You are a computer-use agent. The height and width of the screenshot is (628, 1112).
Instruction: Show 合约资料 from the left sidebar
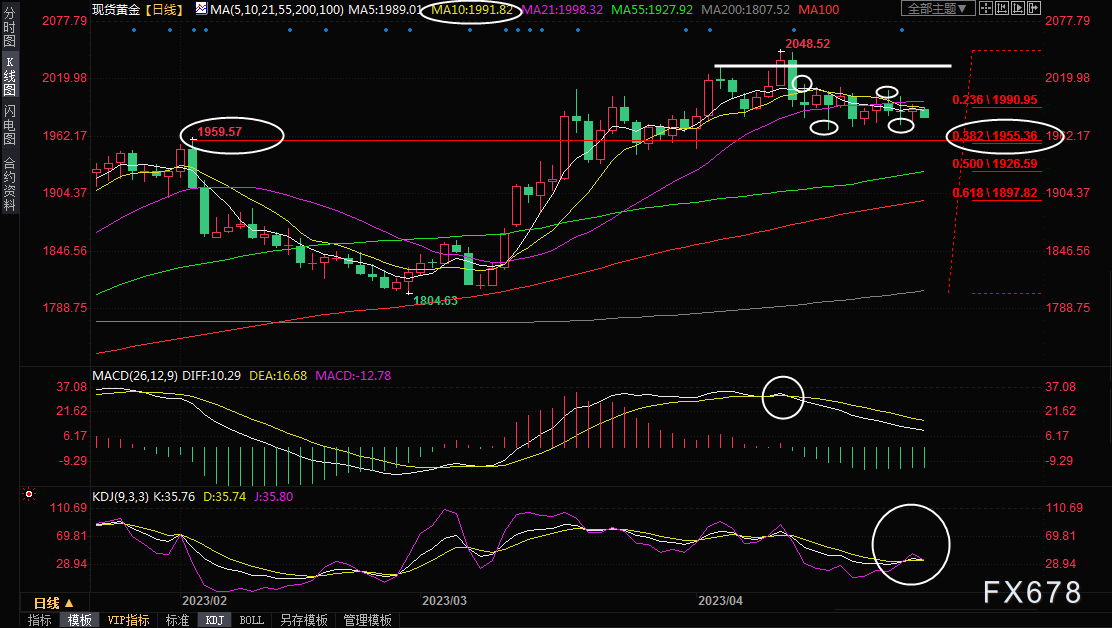pyautogui.click(x=9, y=183)
